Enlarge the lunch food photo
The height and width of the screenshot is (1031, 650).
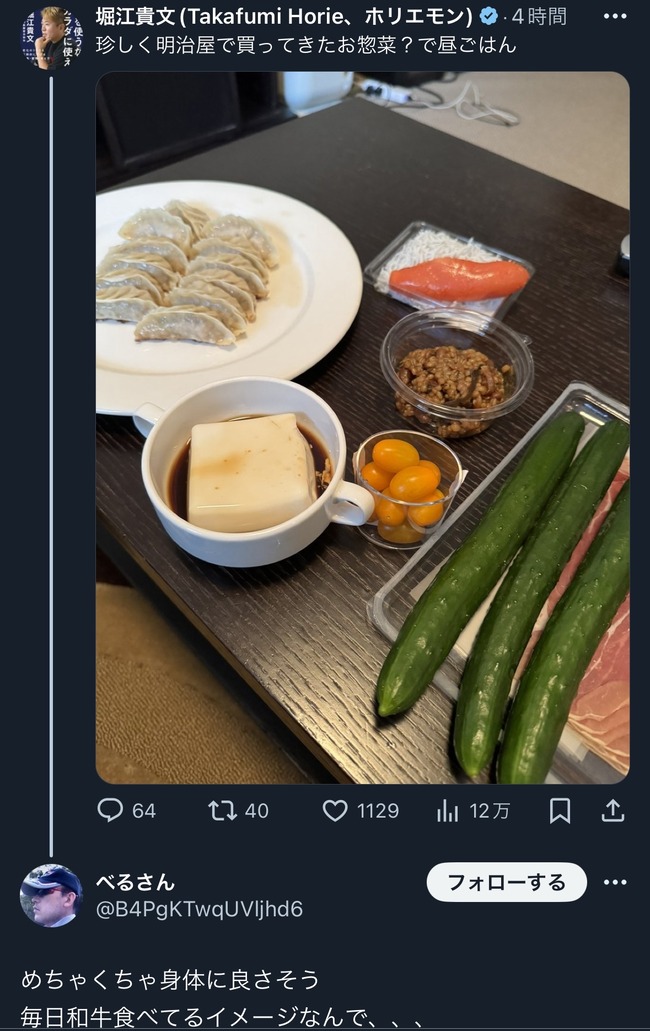362,427
